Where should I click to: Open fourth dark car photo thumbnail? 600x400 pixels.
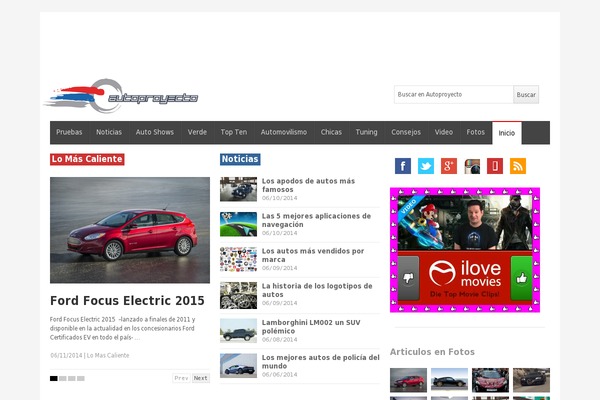[x=532, y=380]
